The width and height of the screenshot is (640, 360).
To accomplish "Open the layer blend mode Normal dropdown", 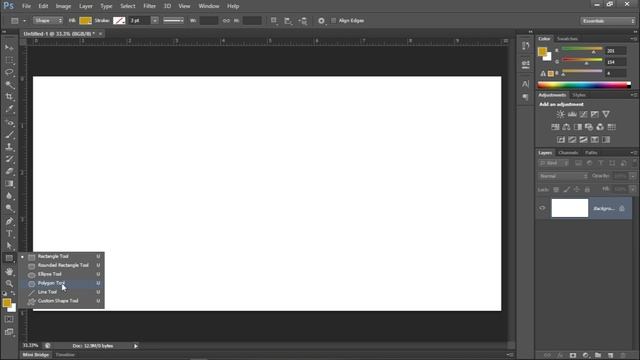I will click(x=564, y=176).
